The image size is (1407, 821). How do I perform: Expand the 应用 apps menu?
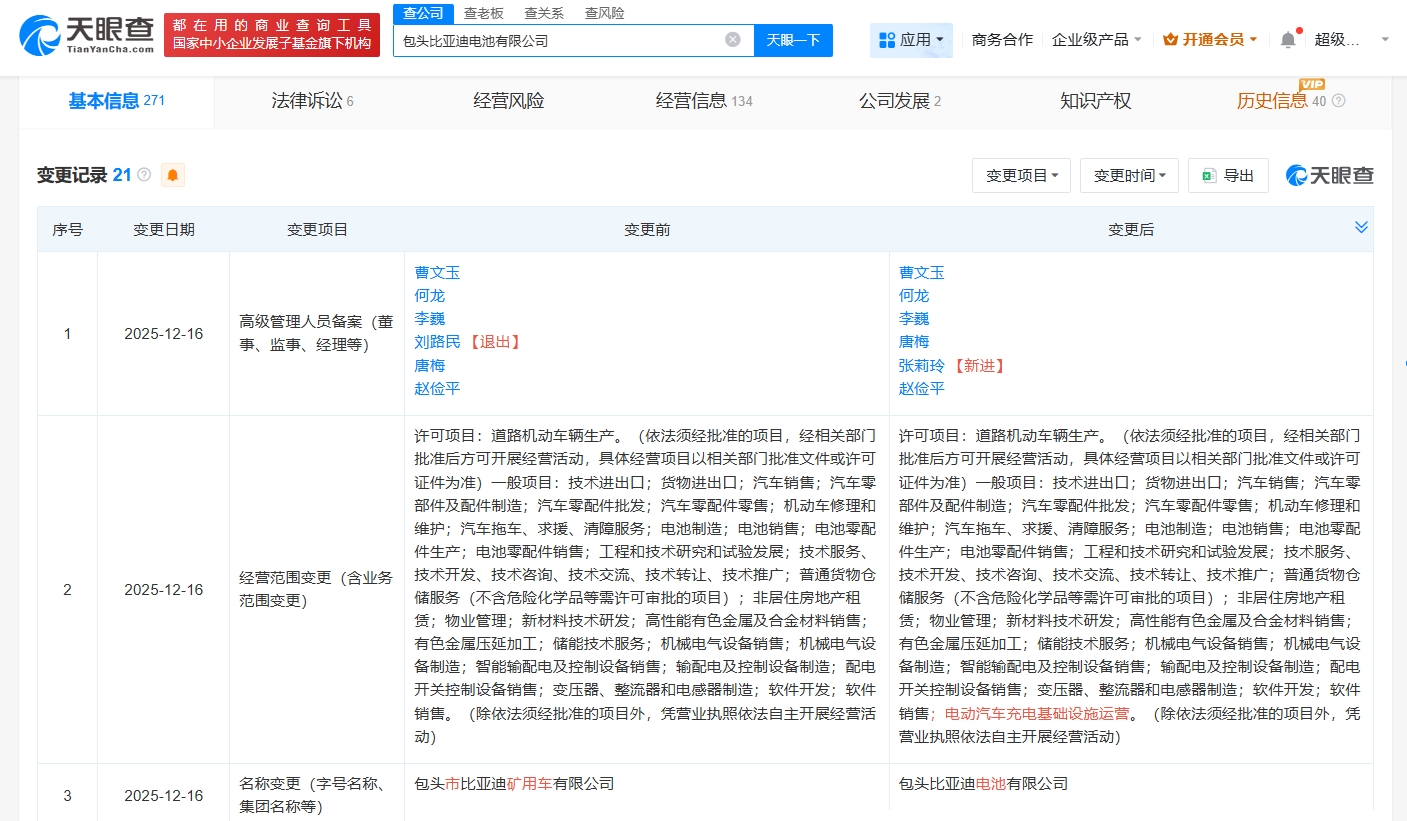point(911,40)
